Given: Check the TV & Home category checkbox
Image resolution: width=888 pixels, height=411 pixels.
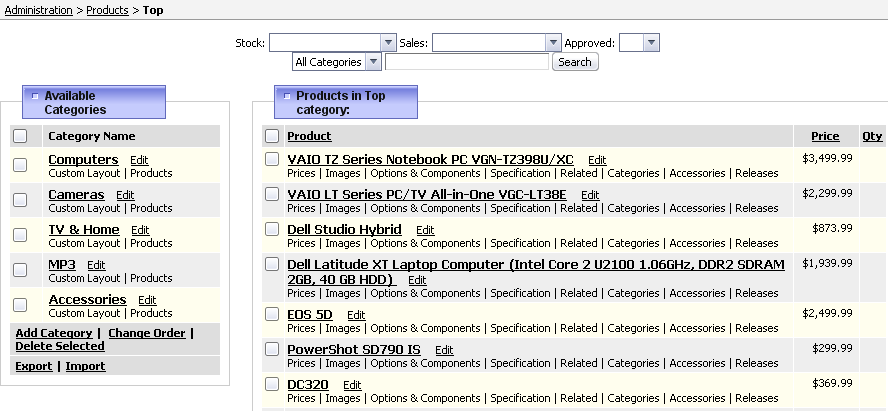Looking at the screenshot, I should (20, 235).
